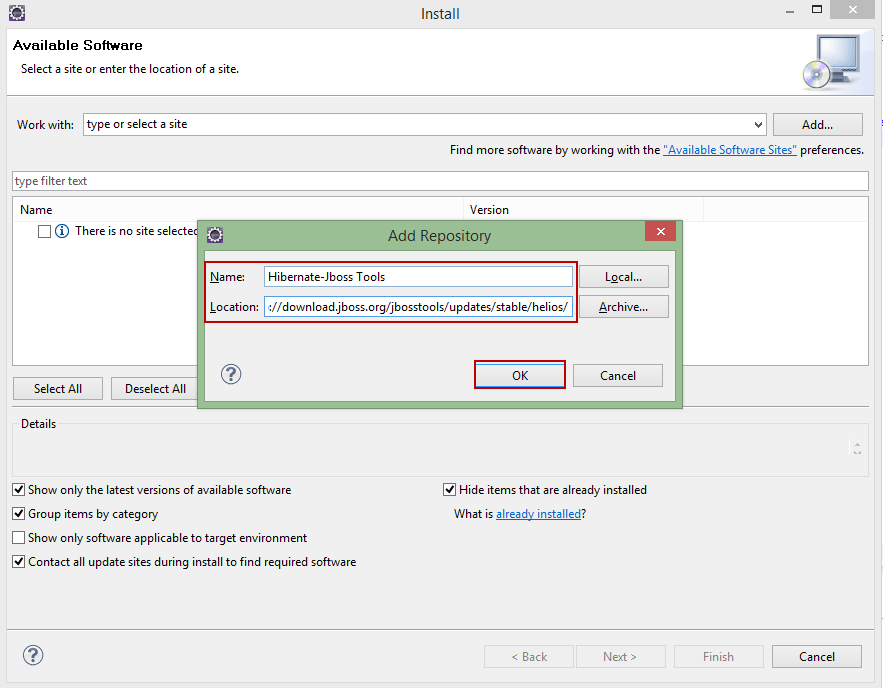
Task: Click the Local... button
Action: coord(624,276)
